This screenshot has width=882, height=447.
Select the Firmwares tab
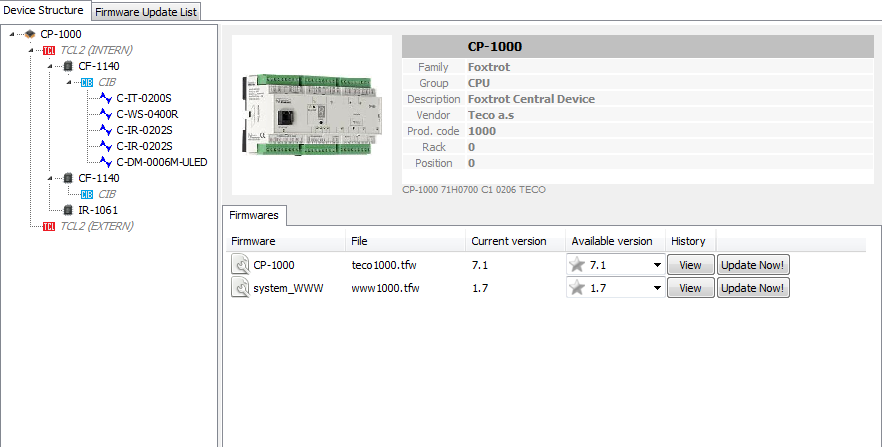tap(254, 215)
